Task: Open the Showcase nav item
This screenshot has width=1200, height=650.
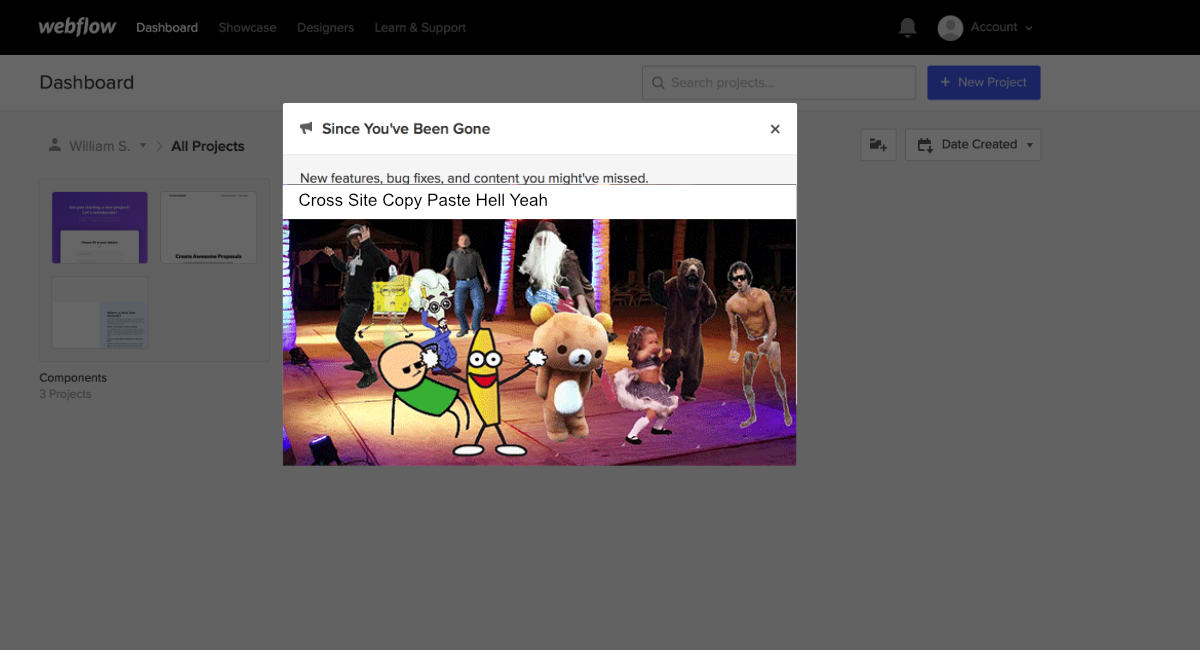Action: coord(247,28)
